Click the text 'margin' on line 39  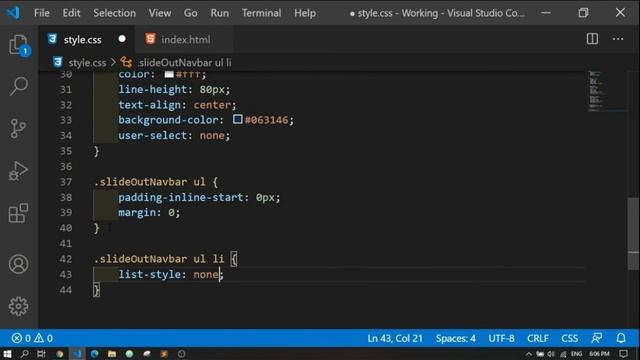coord(137,213)
